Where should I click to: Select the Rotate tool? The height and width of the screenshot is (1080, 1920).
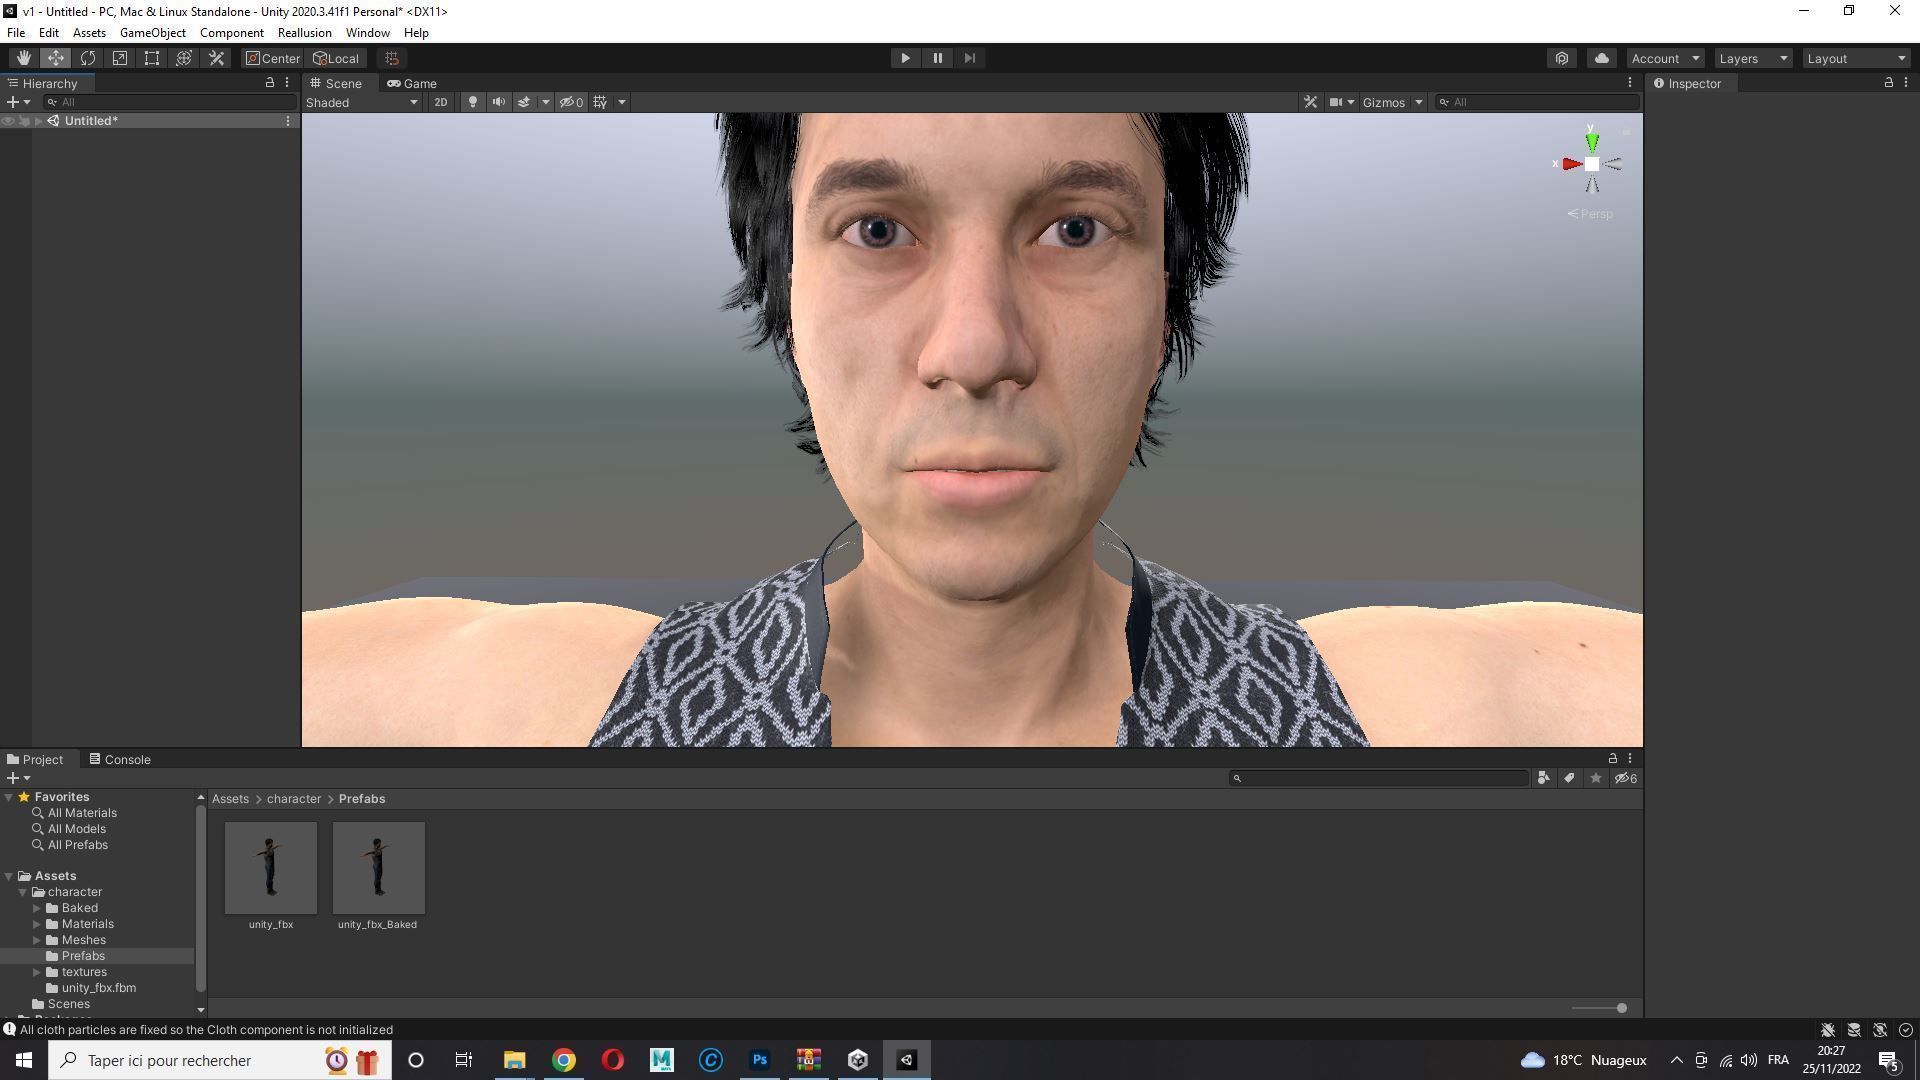tap(88, 58)
